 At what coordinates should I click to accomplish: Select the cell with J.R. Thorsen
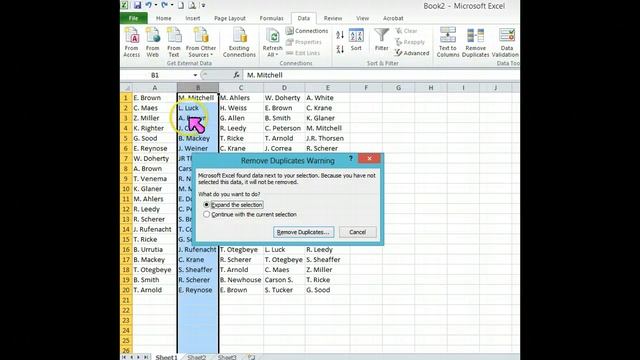click(327, 138)
